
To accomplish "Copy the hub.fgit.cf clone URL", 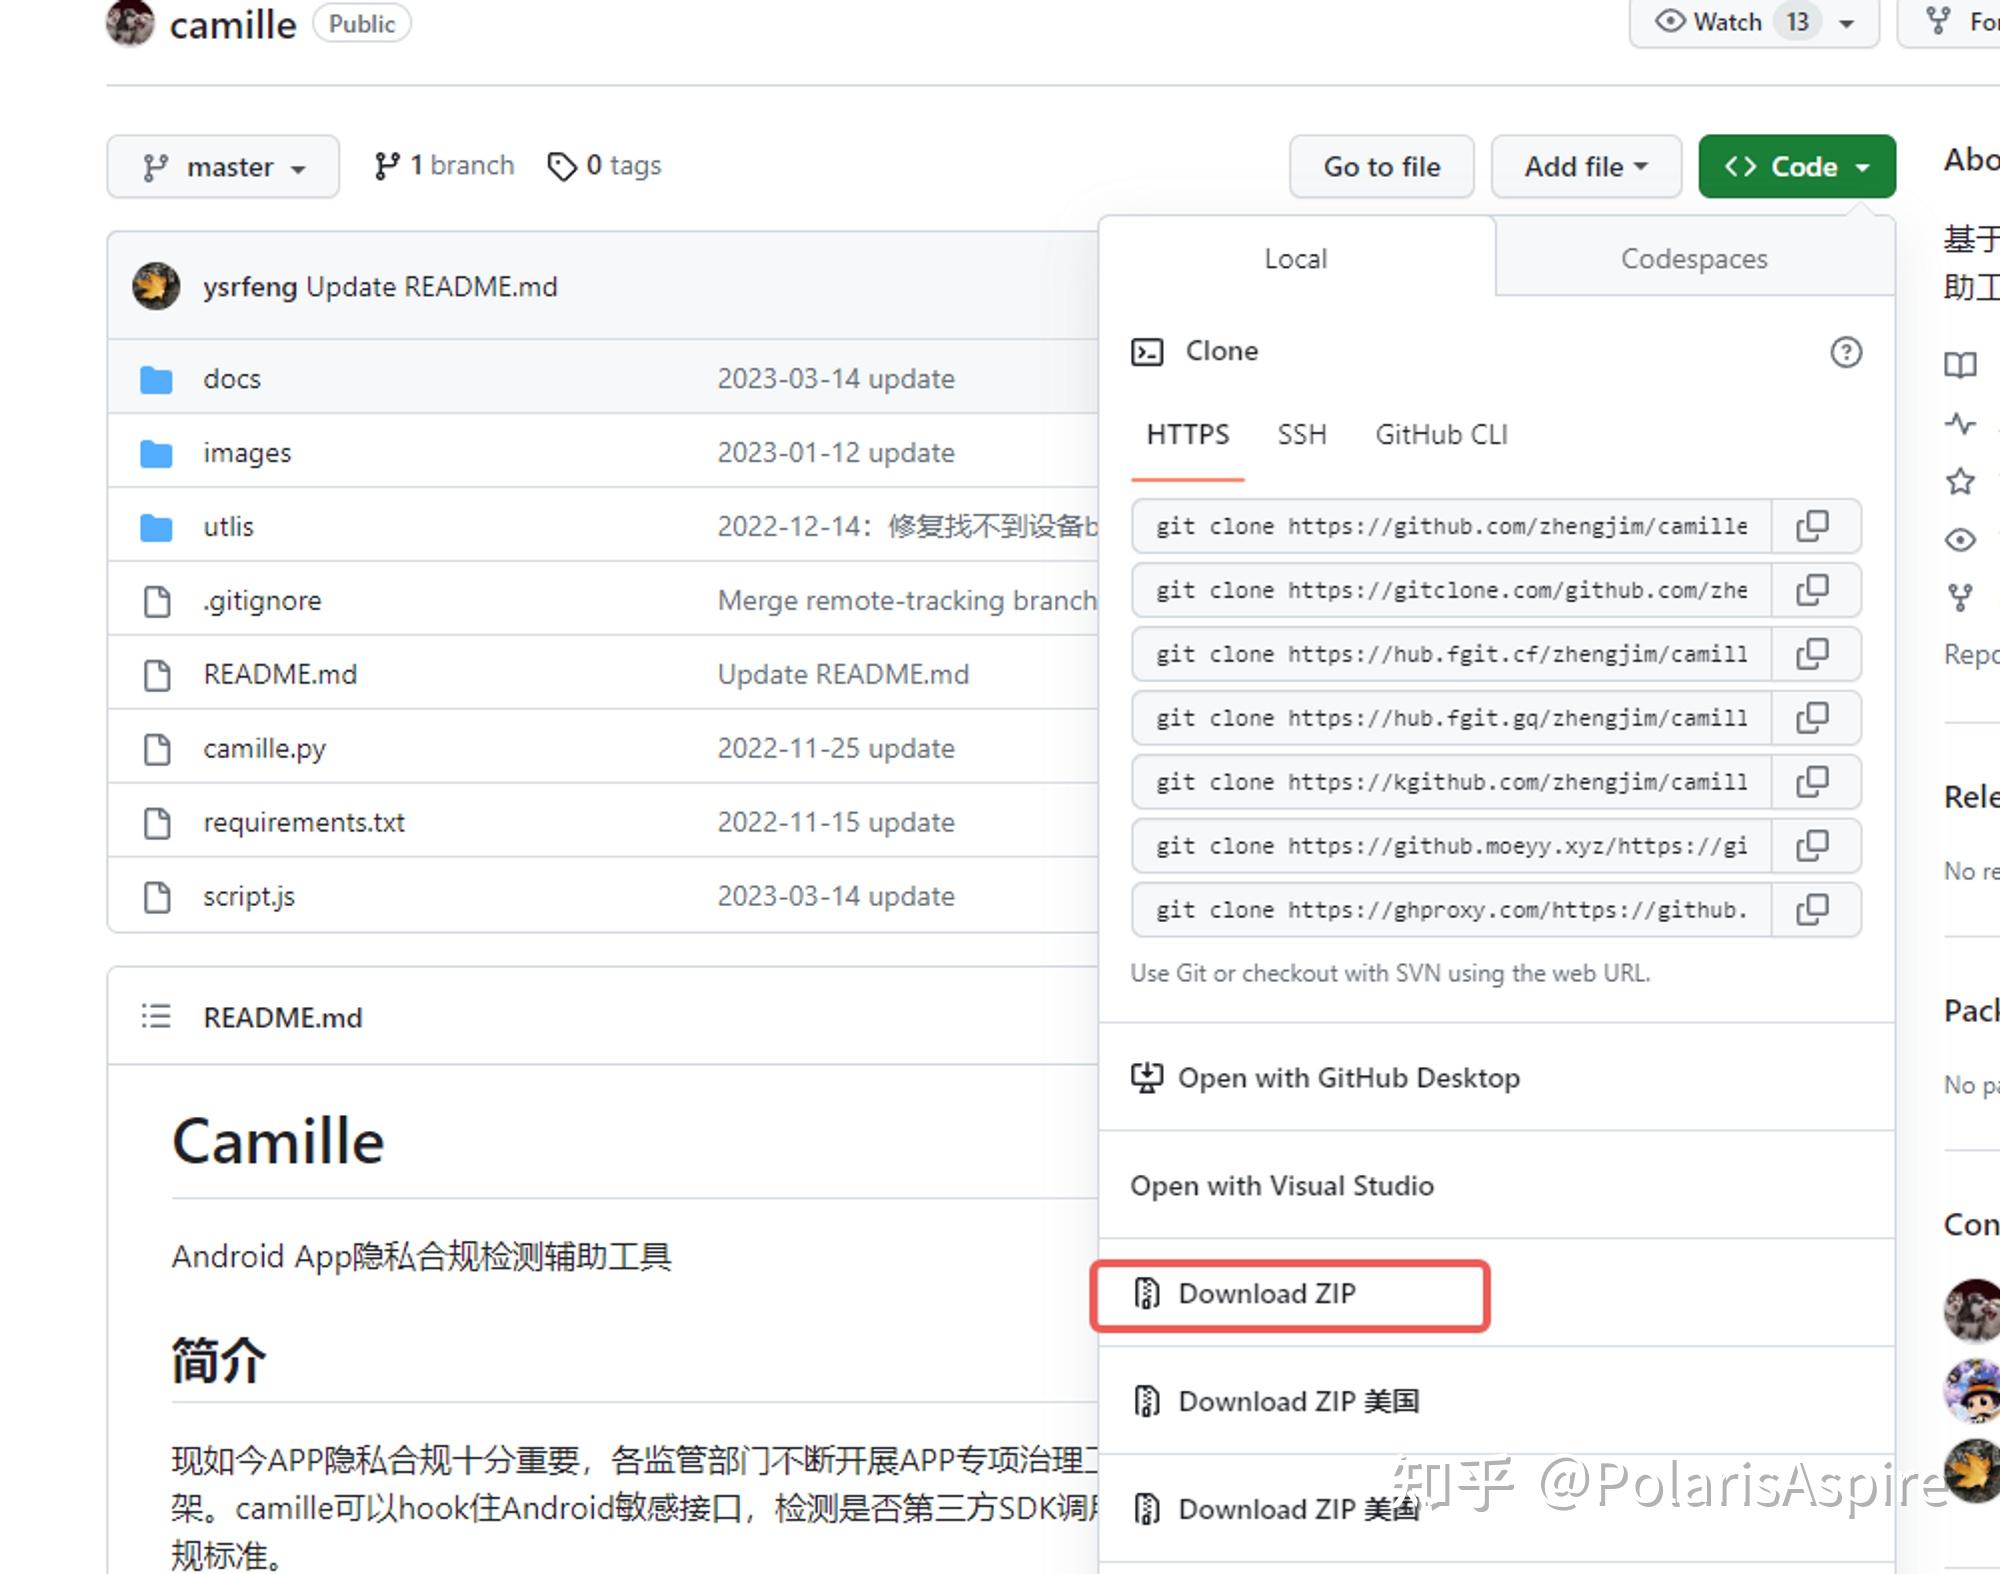I will (x=1813, y=654).
